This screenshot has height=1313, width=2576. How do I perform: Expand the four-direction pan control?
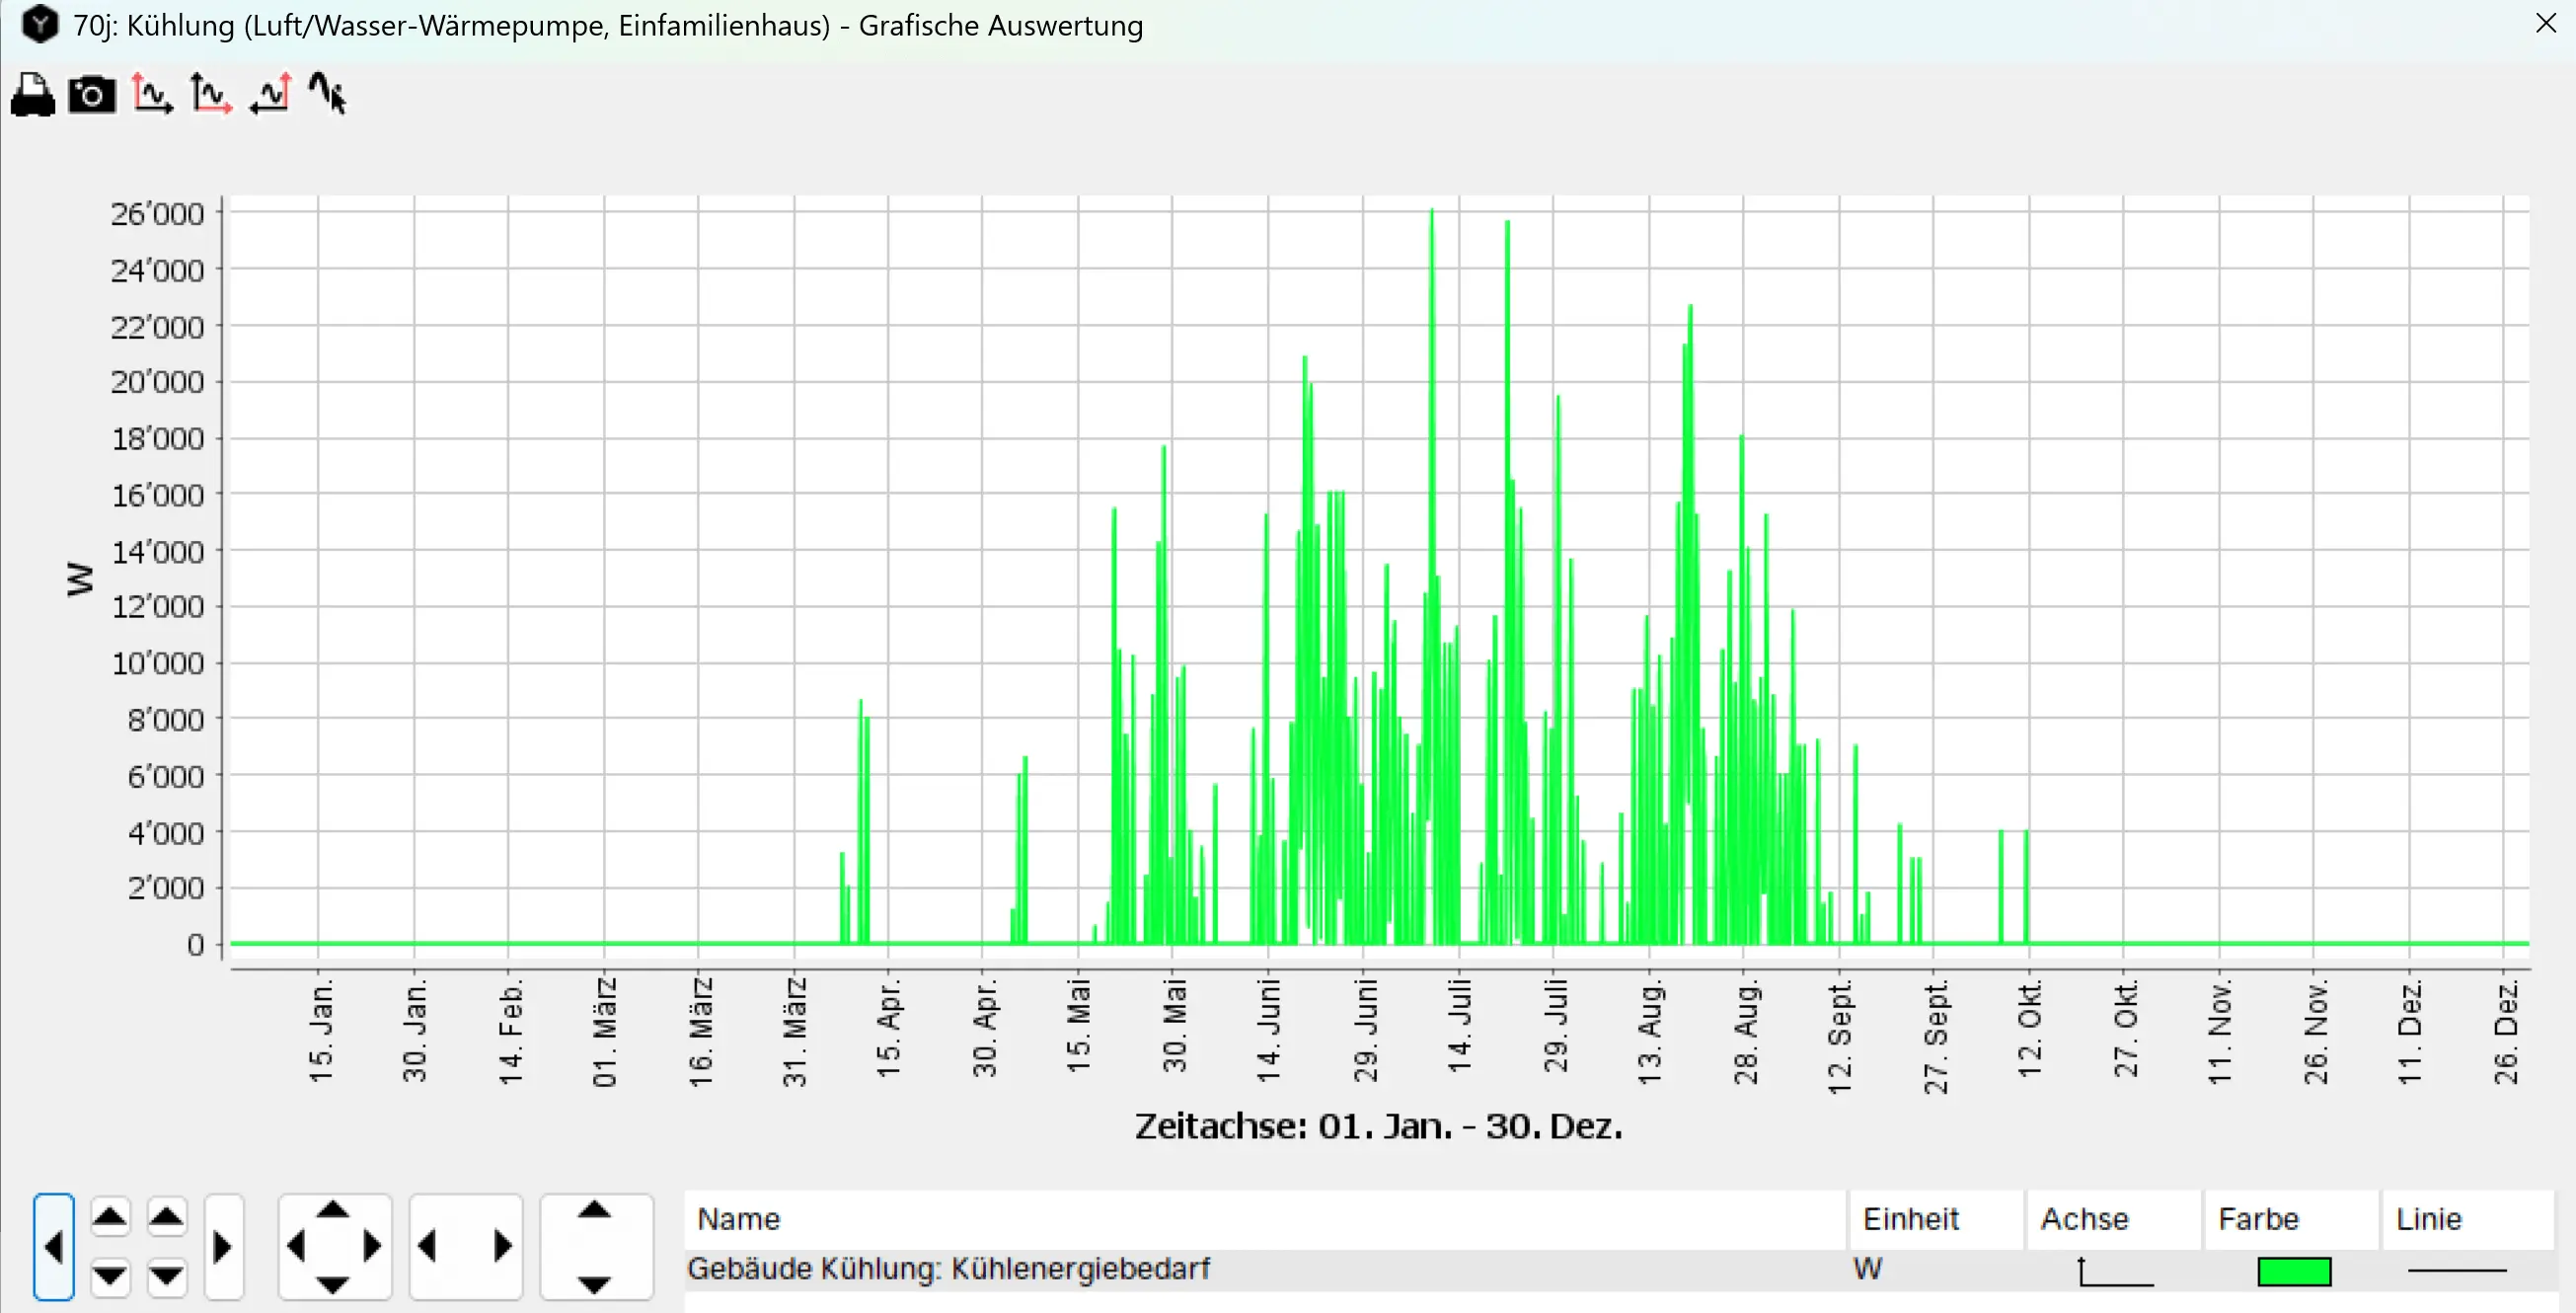coord(334,1246)
